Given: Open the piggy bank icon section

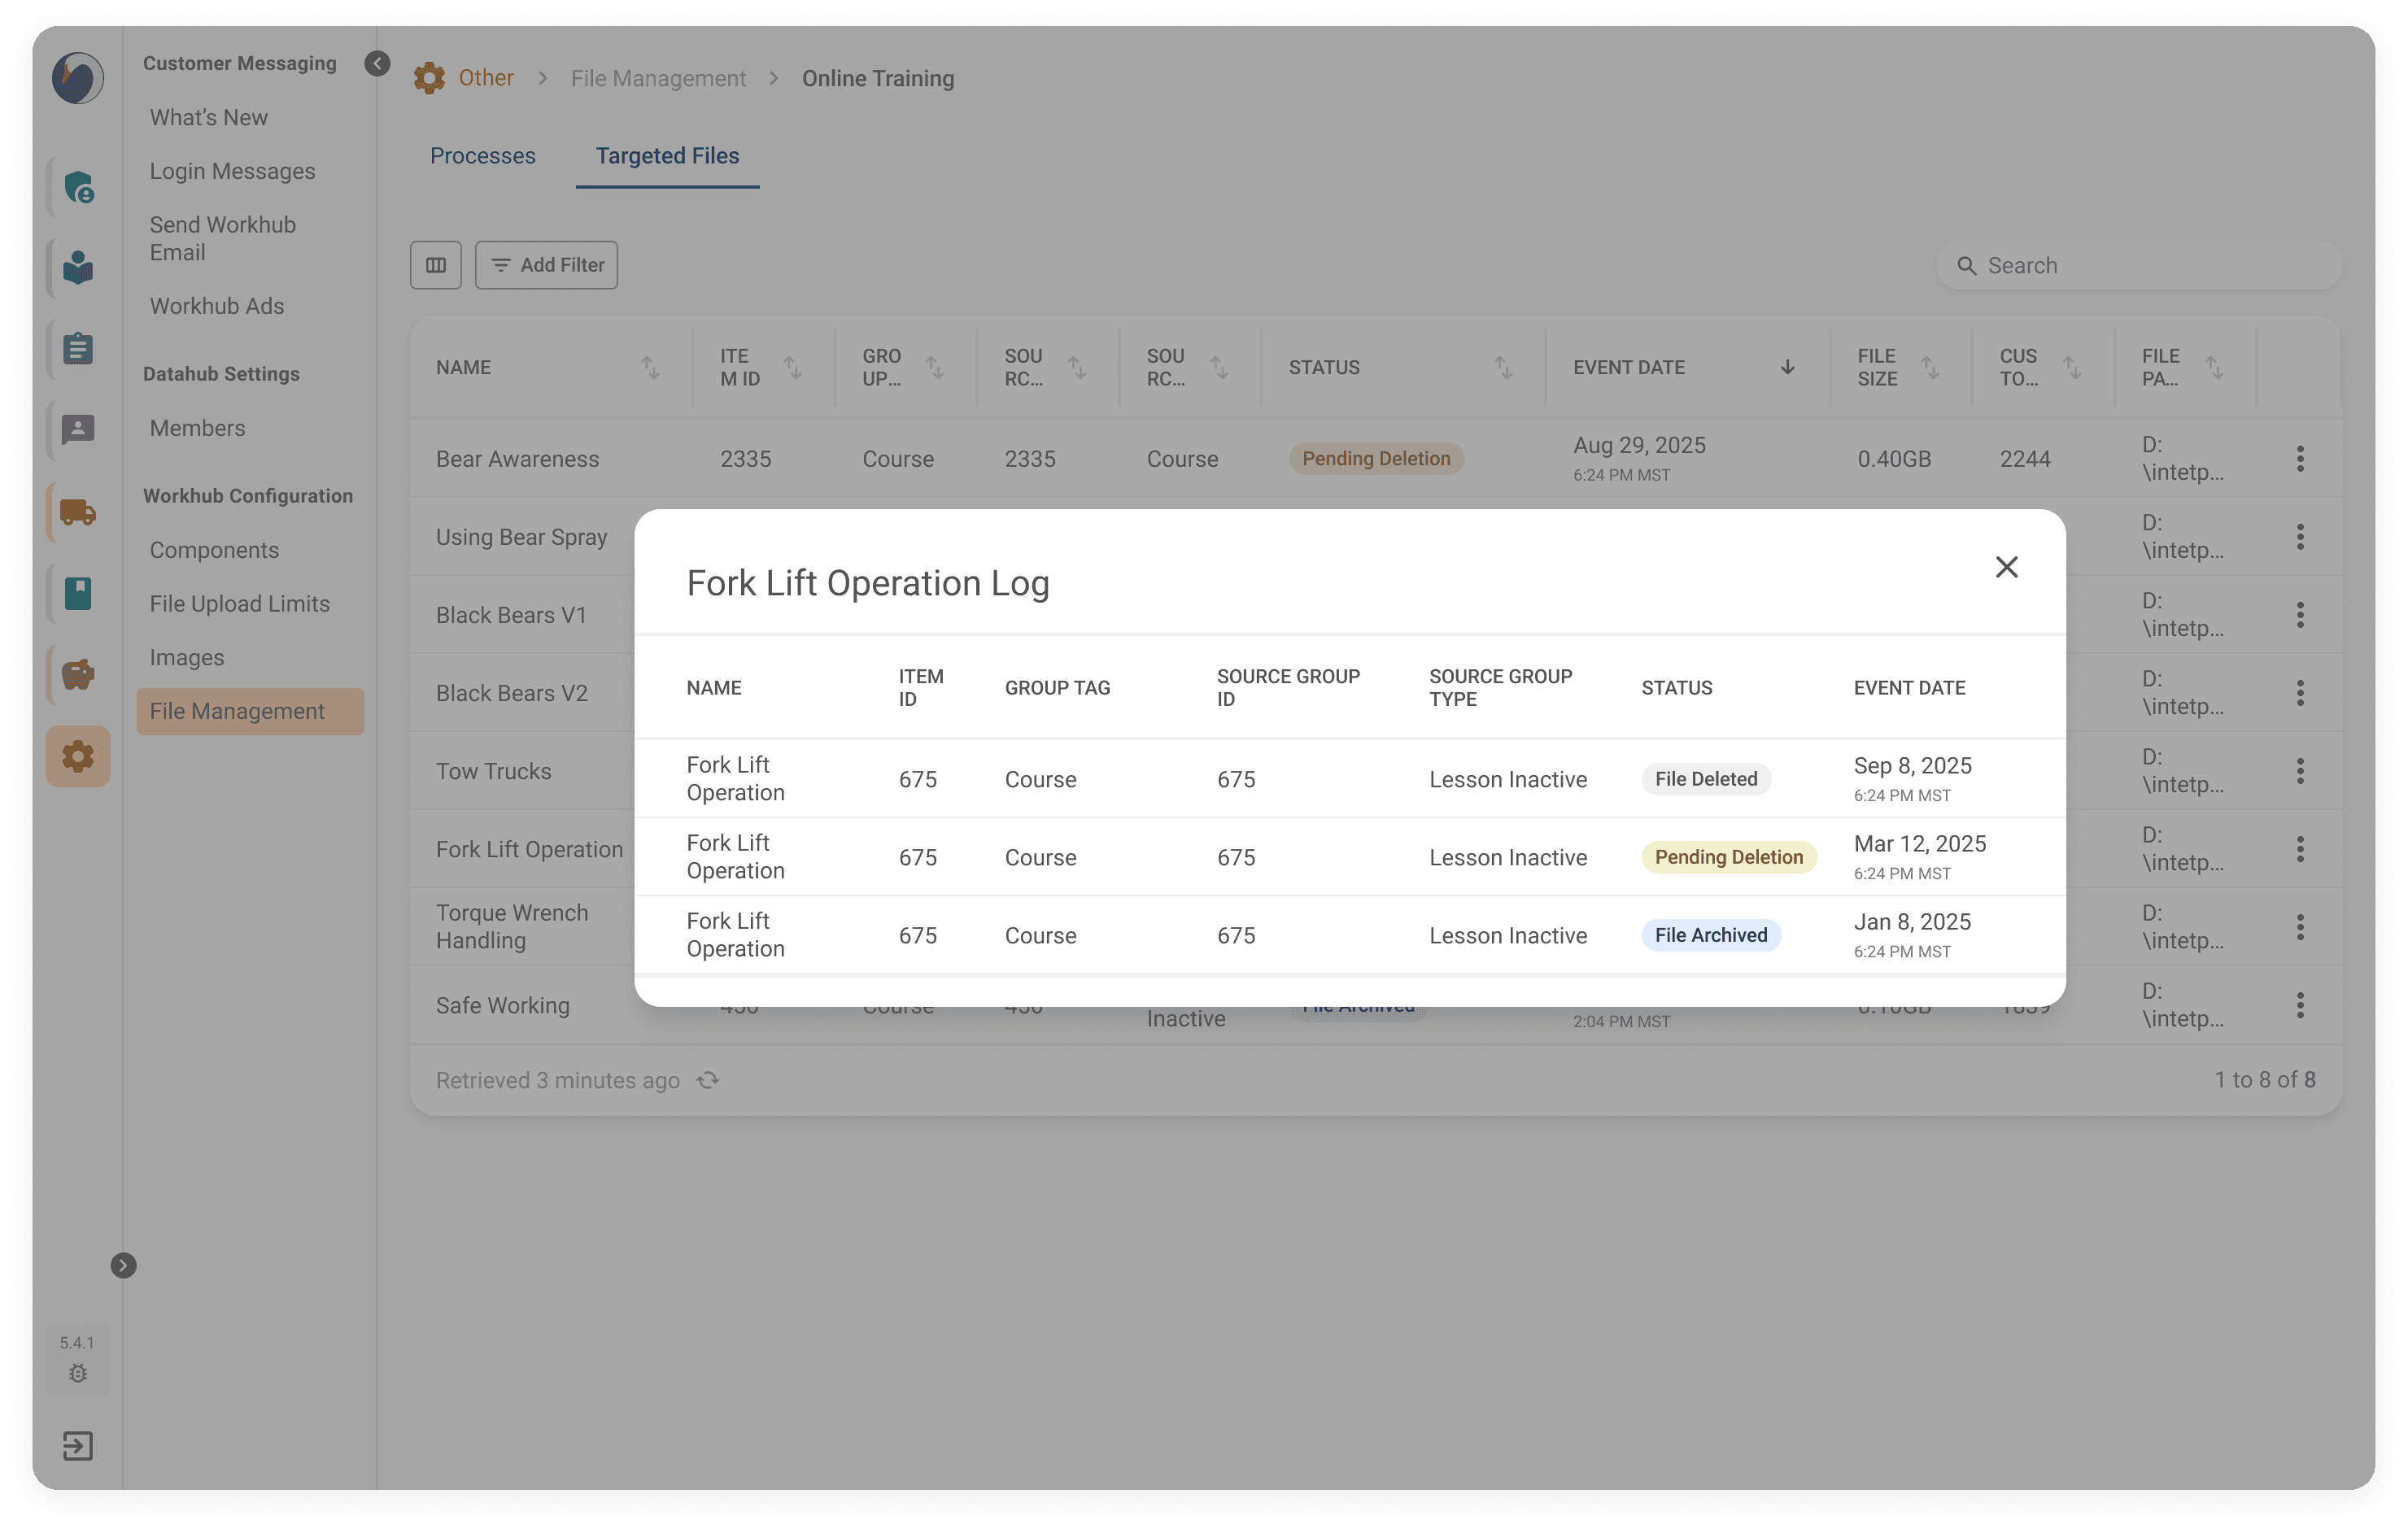Looking at the screenshot, I should click(x=78, y=674).
